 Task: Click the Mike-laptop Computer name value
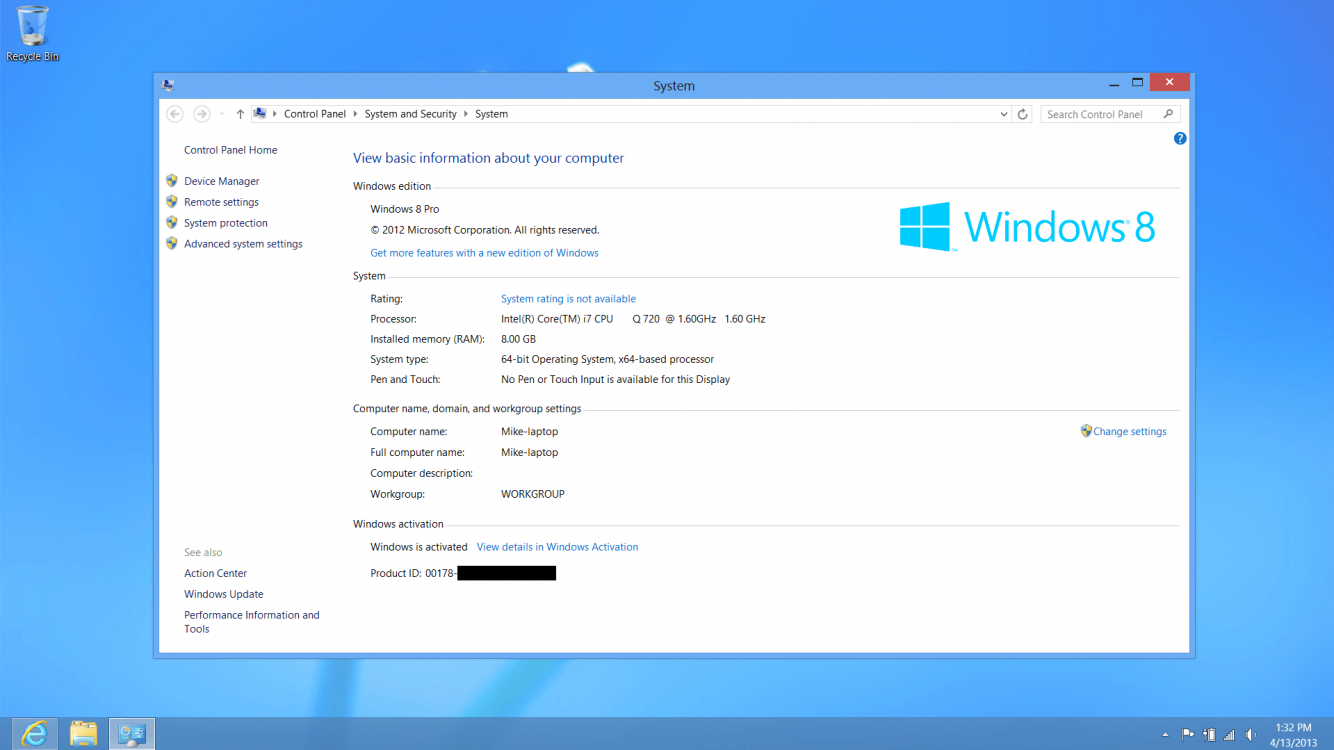pos(529,432)
